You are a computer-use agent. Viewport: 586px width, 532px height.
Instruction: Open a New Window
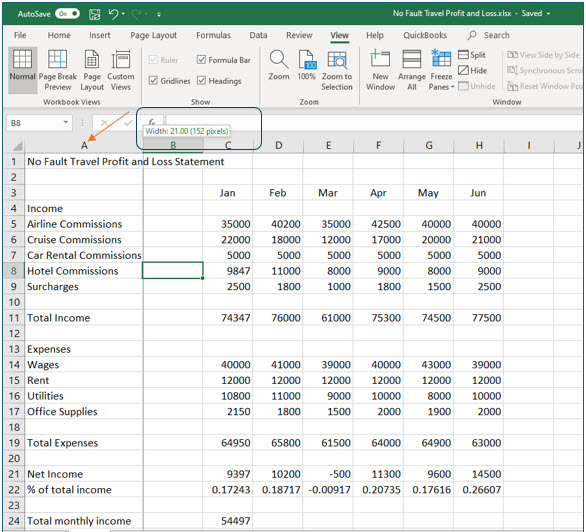[380, 70]
